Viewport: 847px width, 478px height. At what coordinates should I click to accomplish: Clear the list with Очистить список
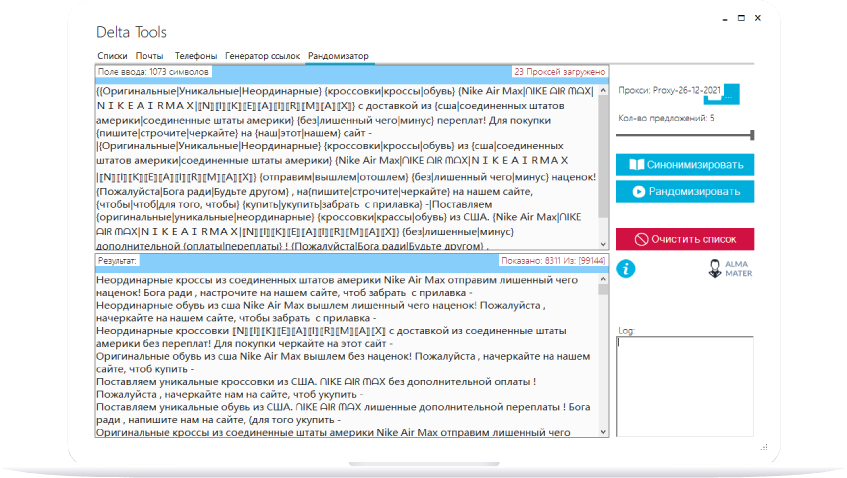(685, 239)
